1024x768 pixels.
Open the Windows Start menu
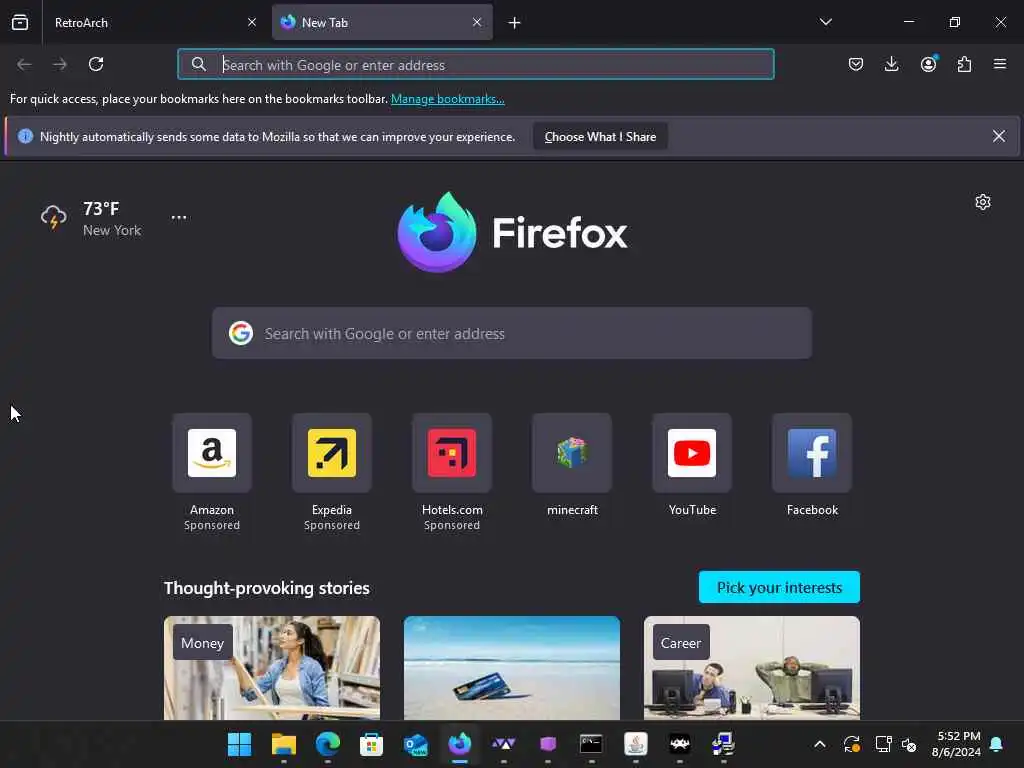click(240, 744)
